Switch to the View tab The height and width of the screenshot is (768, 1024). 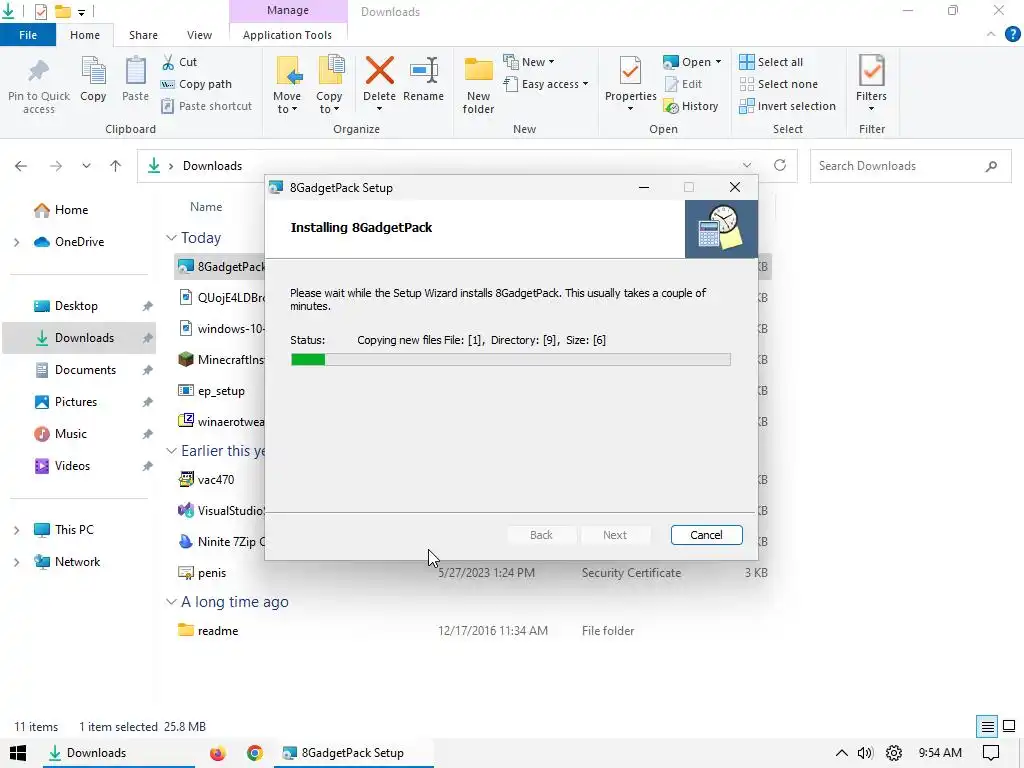click(x=199, y=35)
